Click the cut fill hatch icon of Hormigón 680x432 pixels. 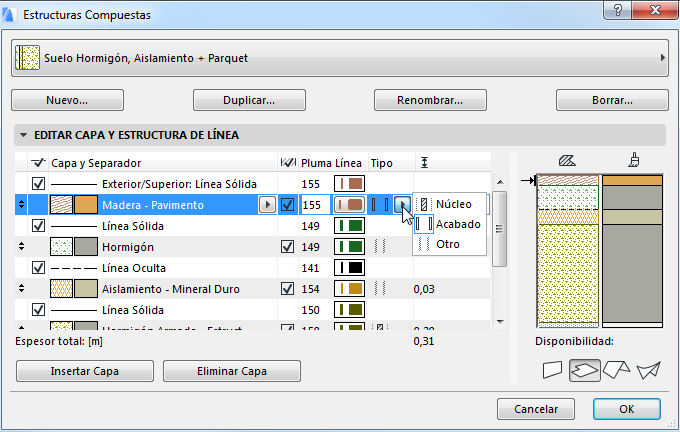click(61, 247)
